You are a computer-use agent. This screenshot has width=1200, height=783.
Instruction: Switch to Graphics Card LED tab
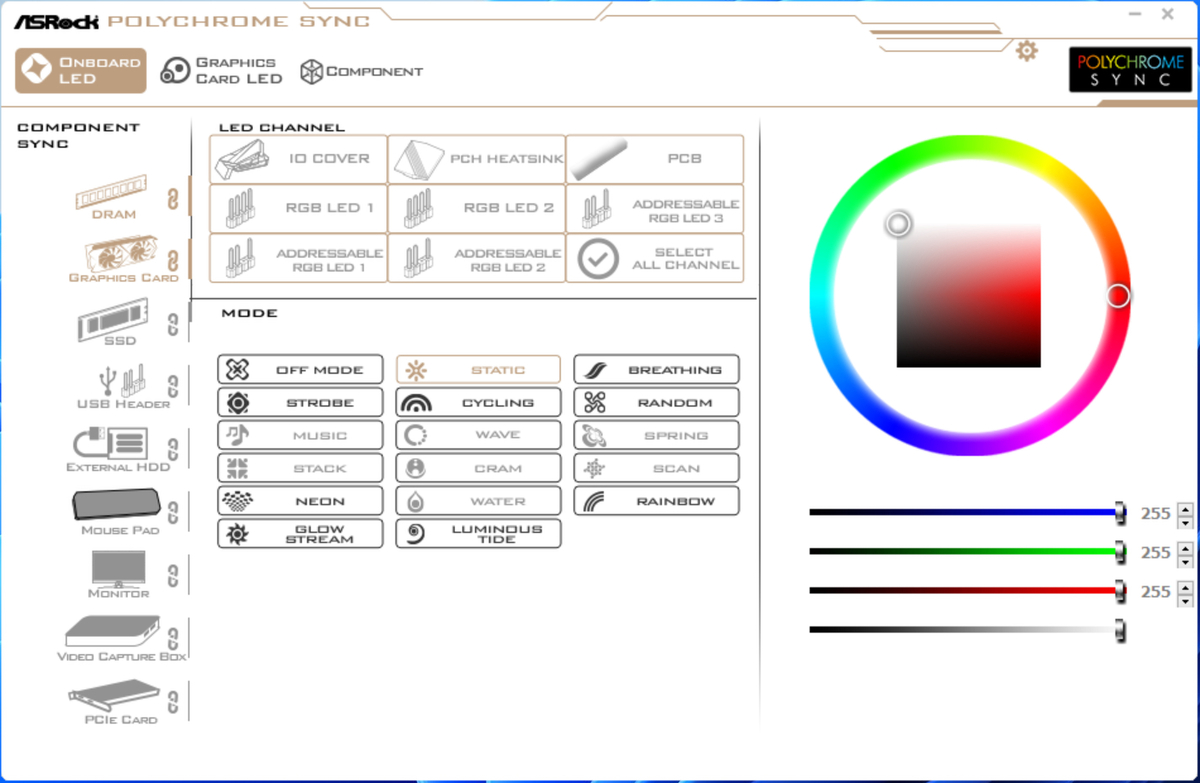(x=222, y=70)
